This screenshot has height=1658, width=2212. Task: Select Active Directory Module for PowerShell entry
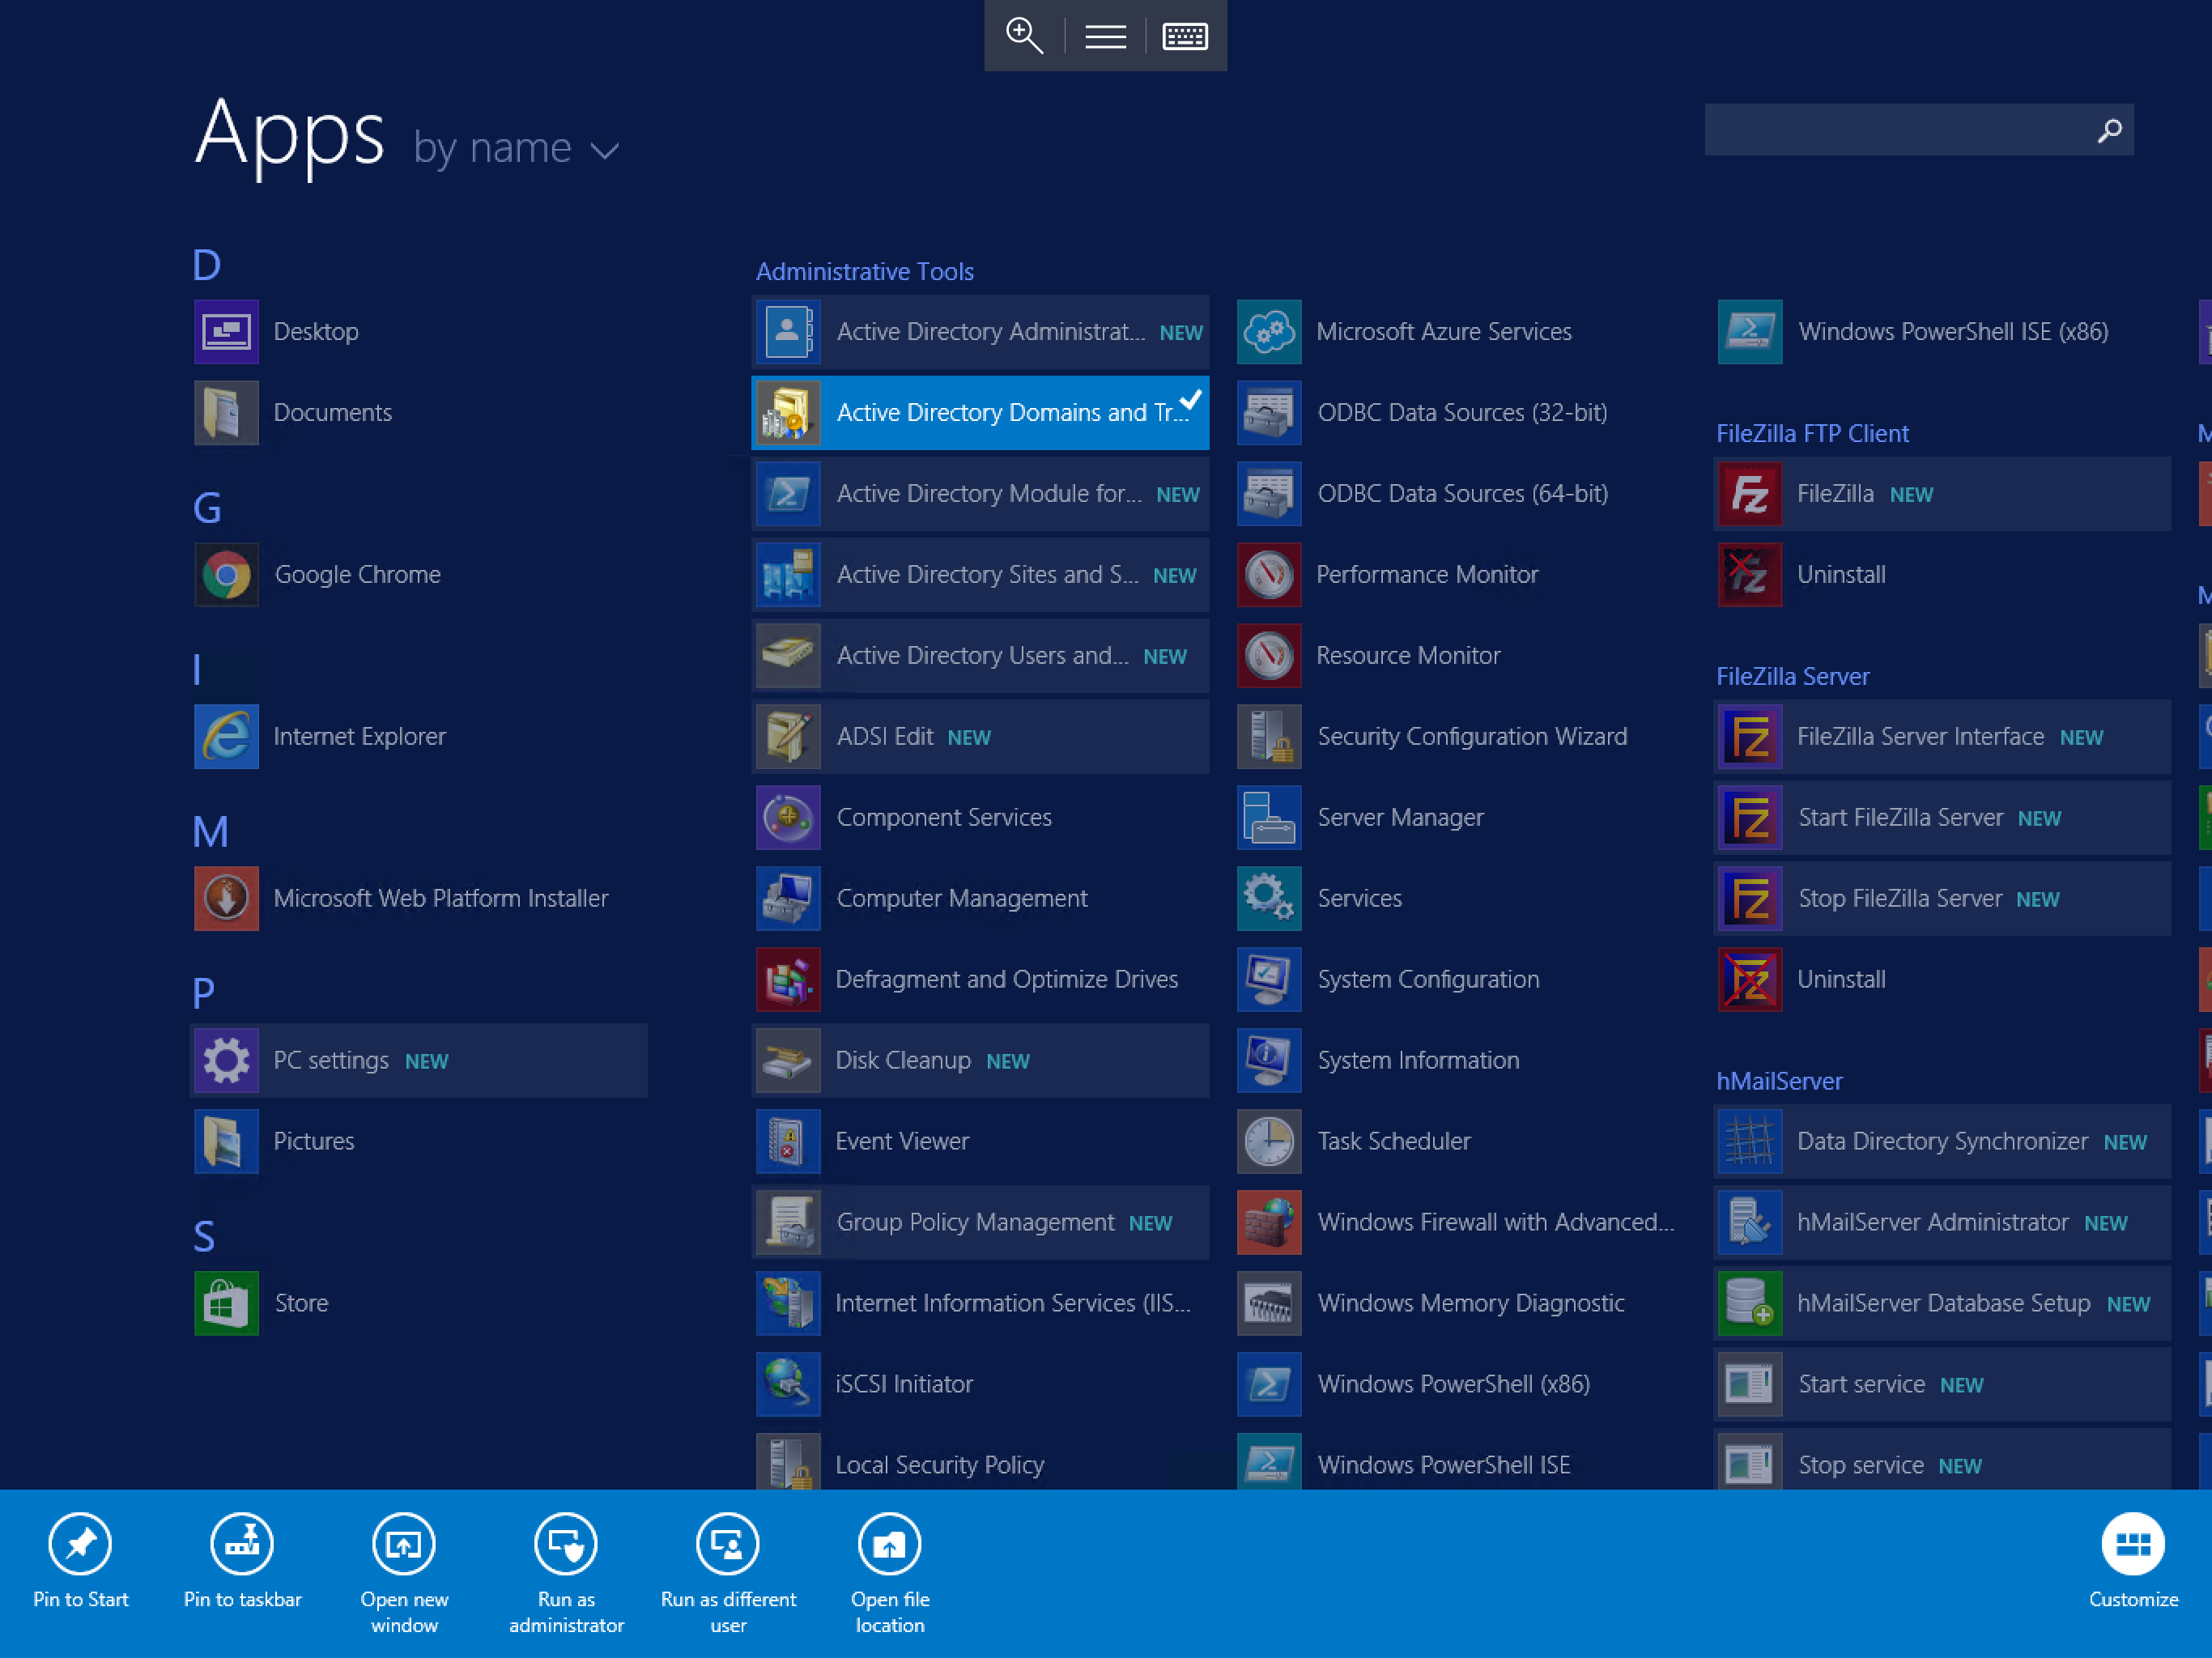(x=980, y=494)
